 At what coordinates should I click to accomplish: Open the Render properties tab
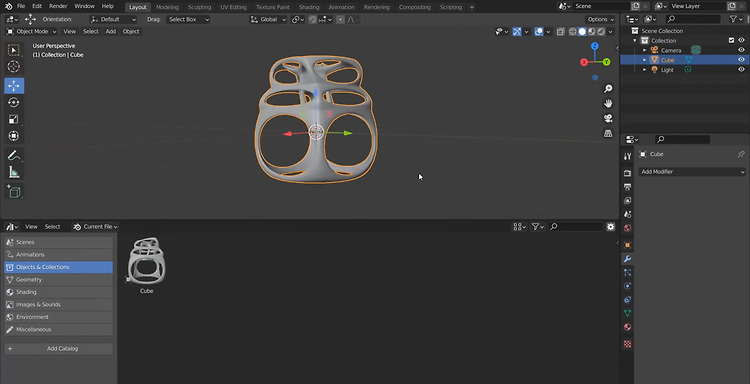[x=628, y=173]
